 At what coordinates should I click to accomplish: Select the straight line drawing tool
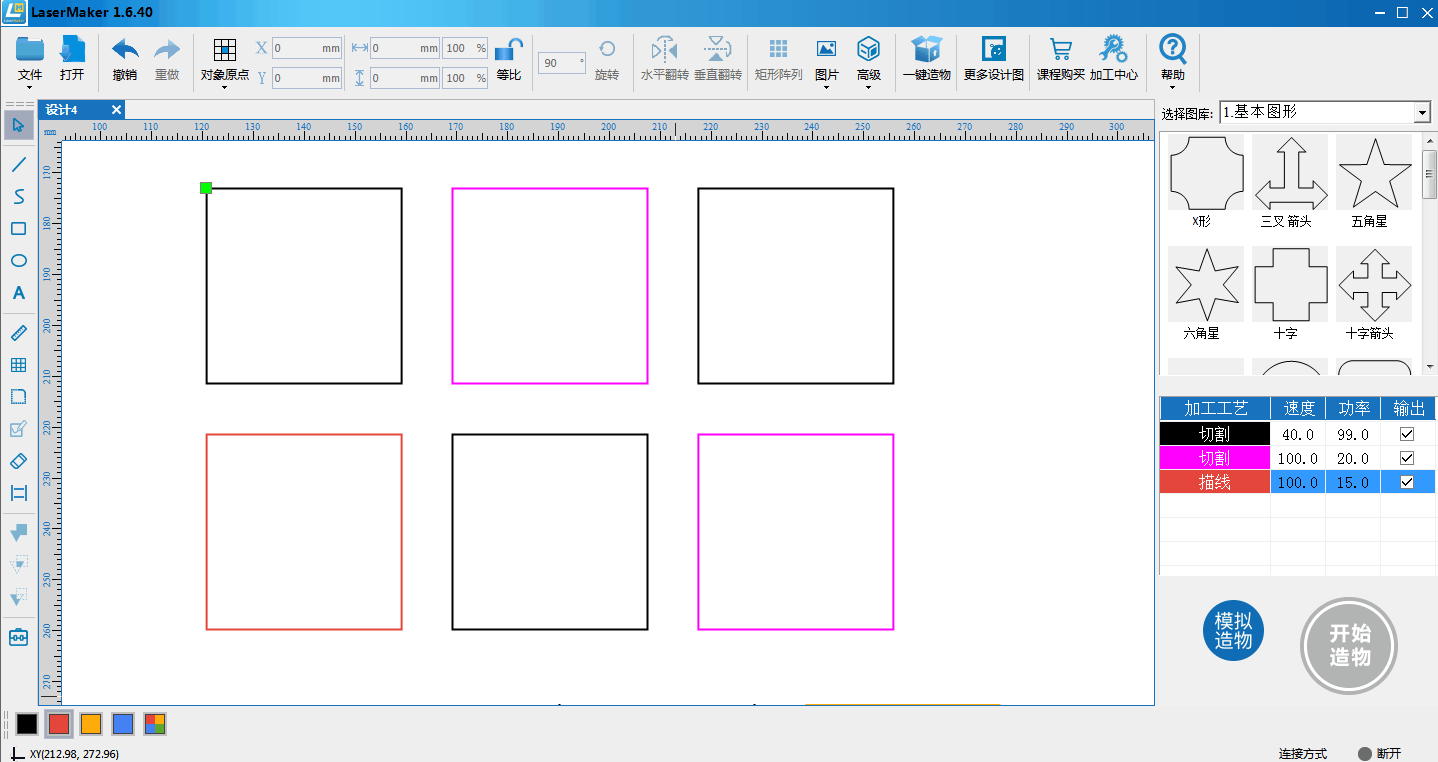(18, 164)
